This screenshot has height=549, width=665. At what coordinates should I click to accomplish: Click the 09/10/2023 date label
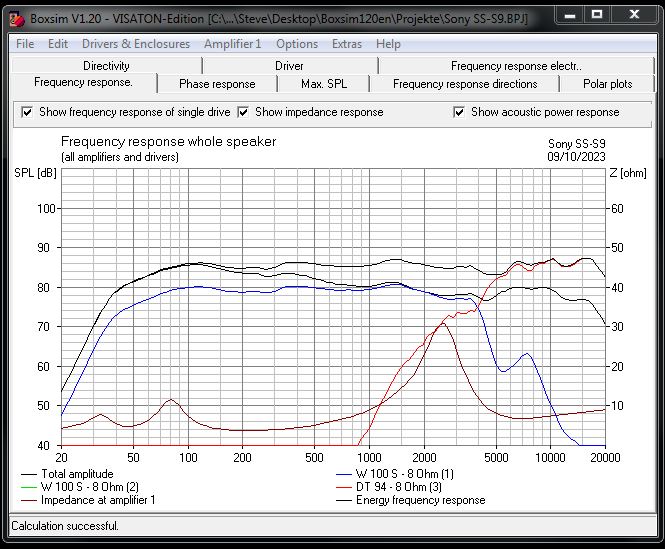576,157
